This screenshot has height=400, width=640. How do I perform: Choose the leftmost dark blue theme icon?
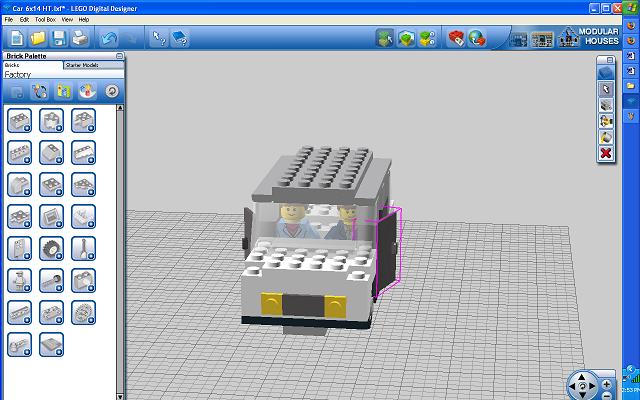519,40
